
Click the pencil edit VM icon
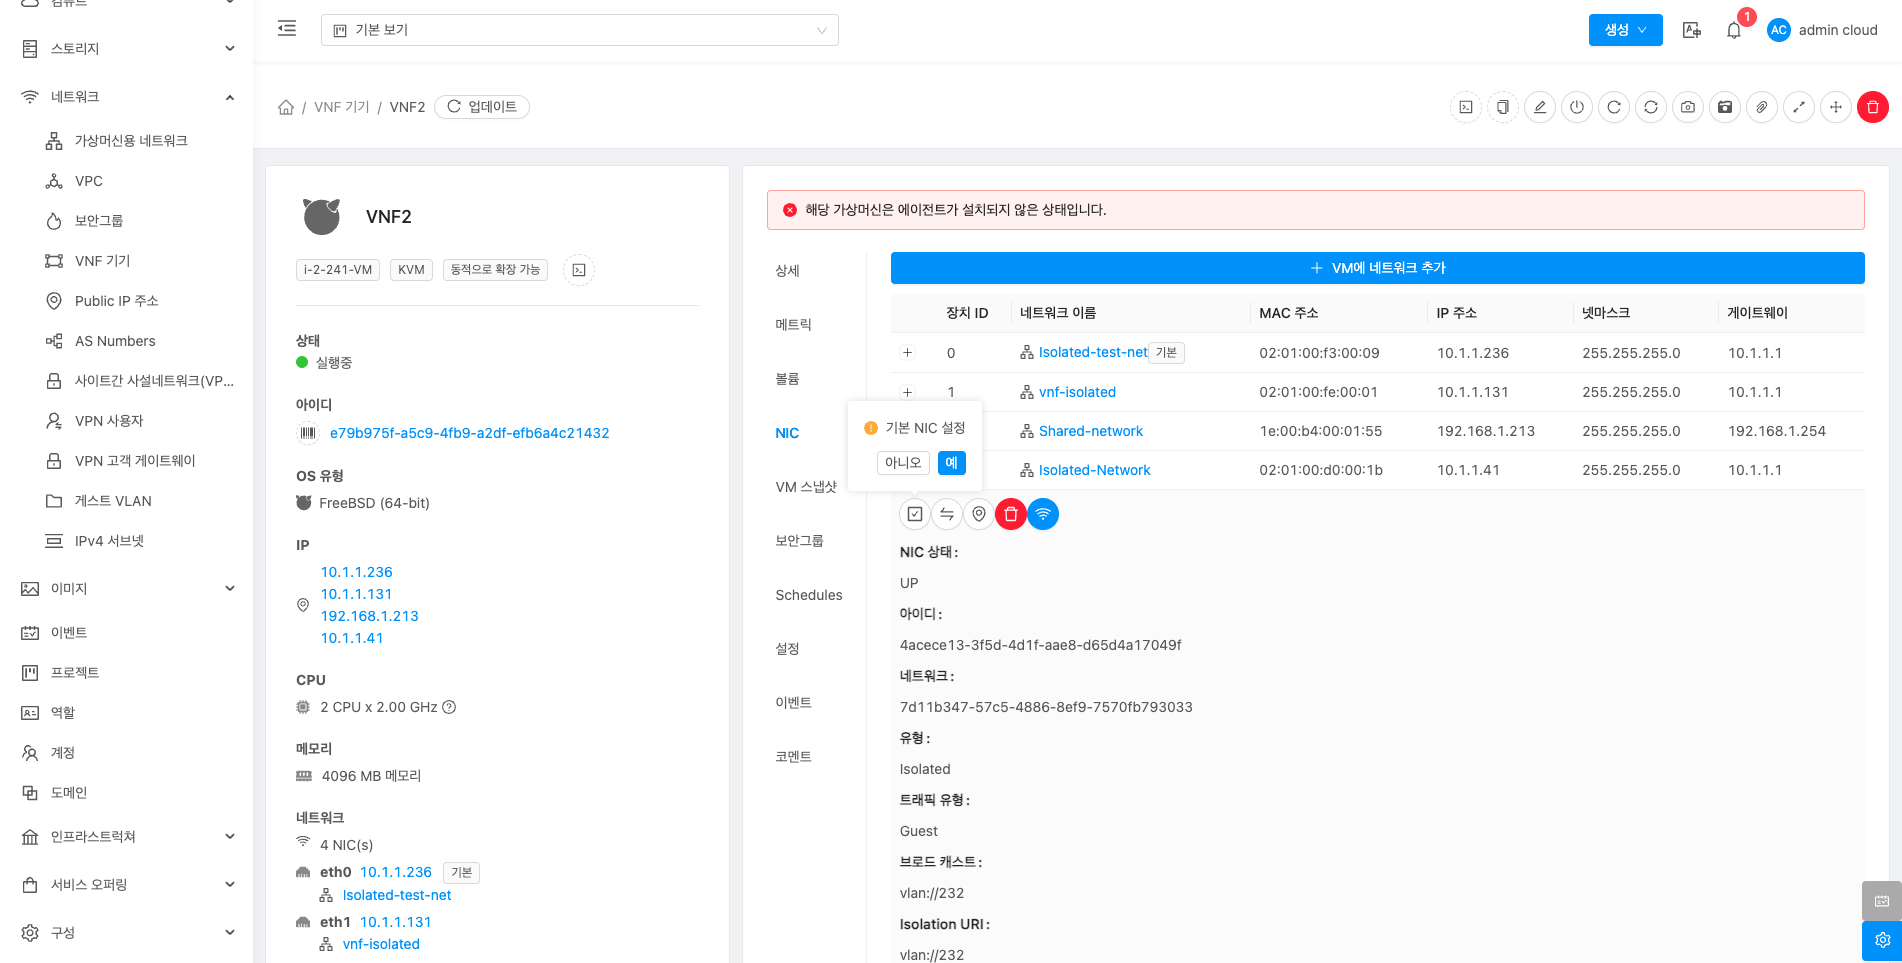1540,107
